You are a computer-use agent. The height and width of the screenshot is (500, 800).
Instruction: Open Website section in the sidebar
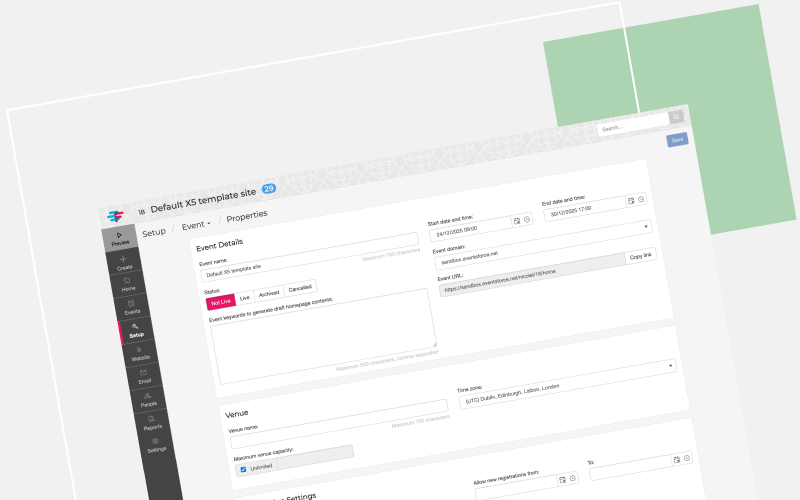coord(139,353)
